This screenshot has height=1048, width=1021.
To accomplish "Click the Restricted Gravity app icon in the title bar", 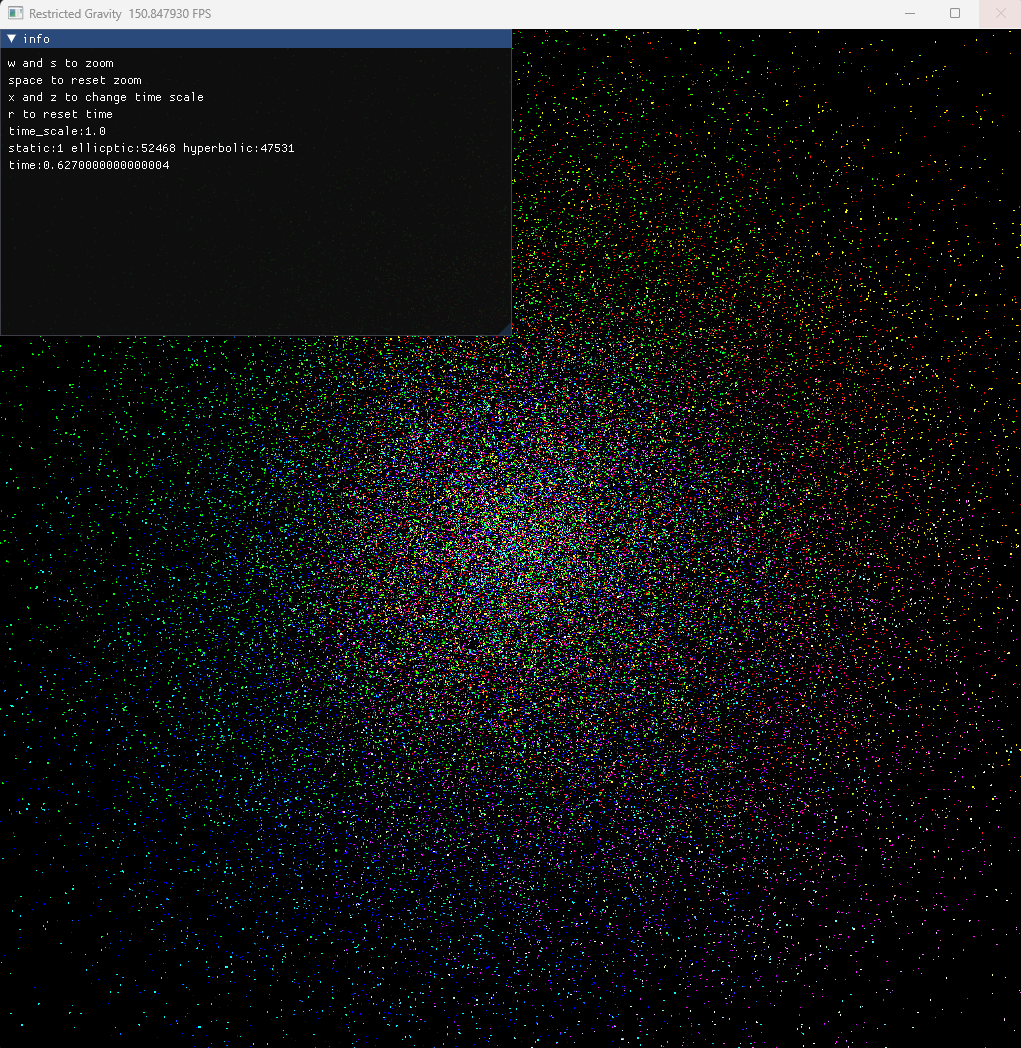I will click(15, 13).
